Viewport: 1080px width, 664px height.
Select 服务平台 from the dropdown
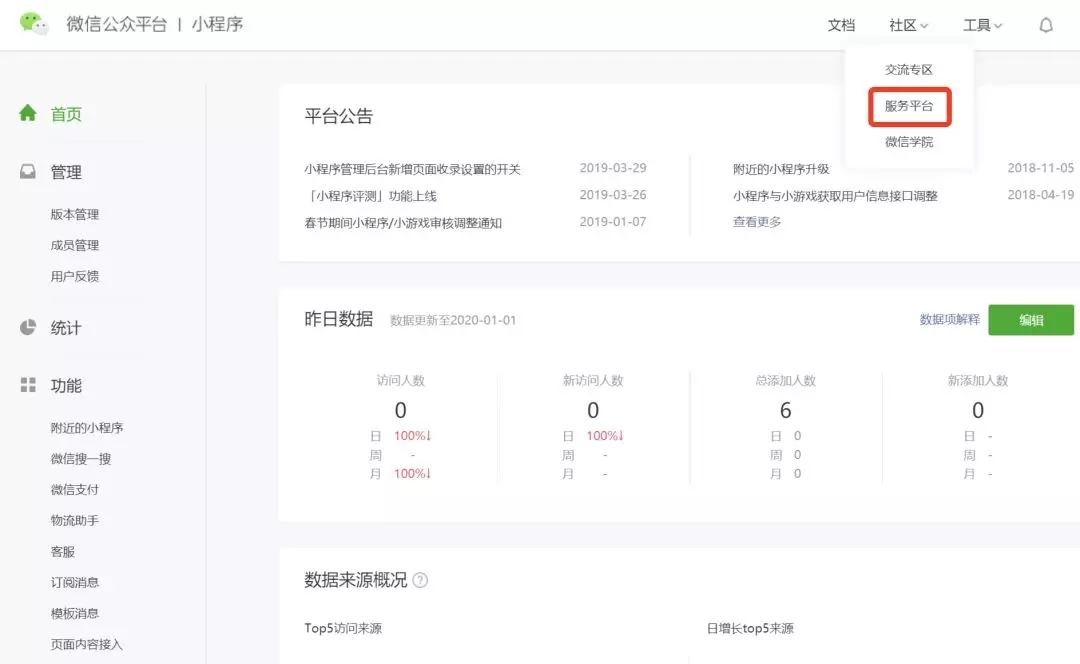pos(908,106)
